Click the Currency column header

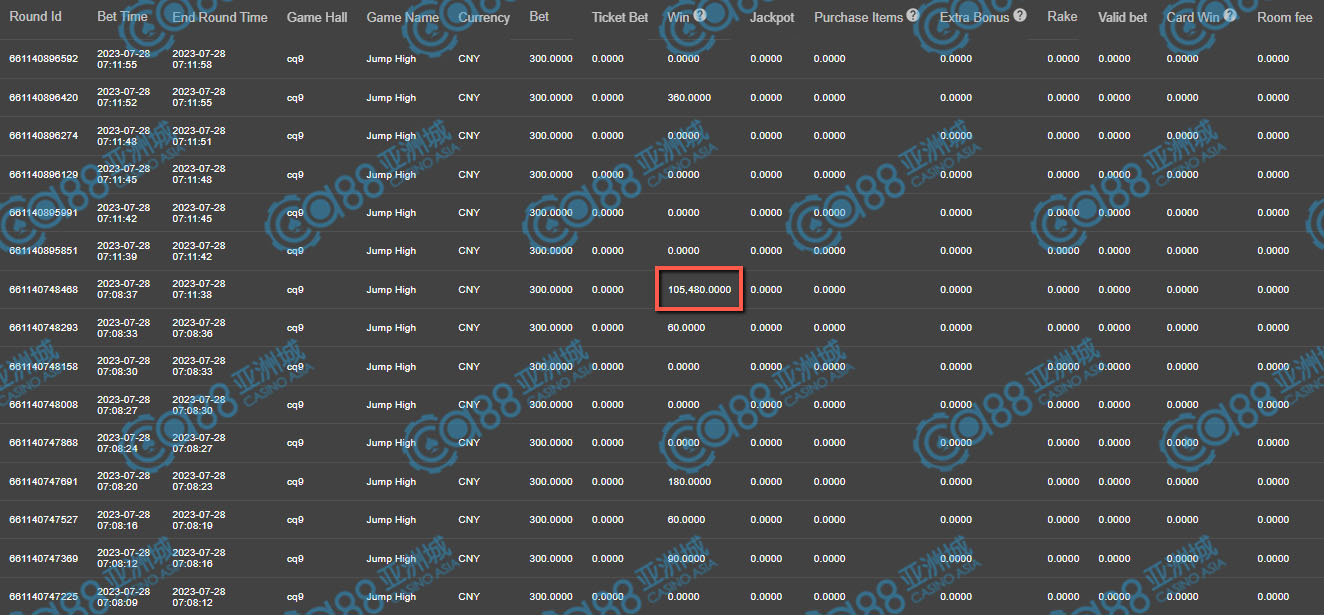[x=484, y=17]
